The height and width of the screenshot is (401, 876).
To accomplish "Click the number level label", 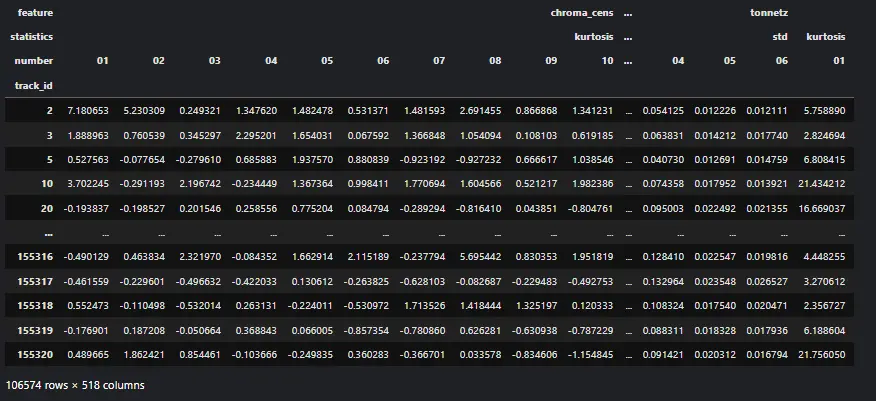I will (34, 61).
